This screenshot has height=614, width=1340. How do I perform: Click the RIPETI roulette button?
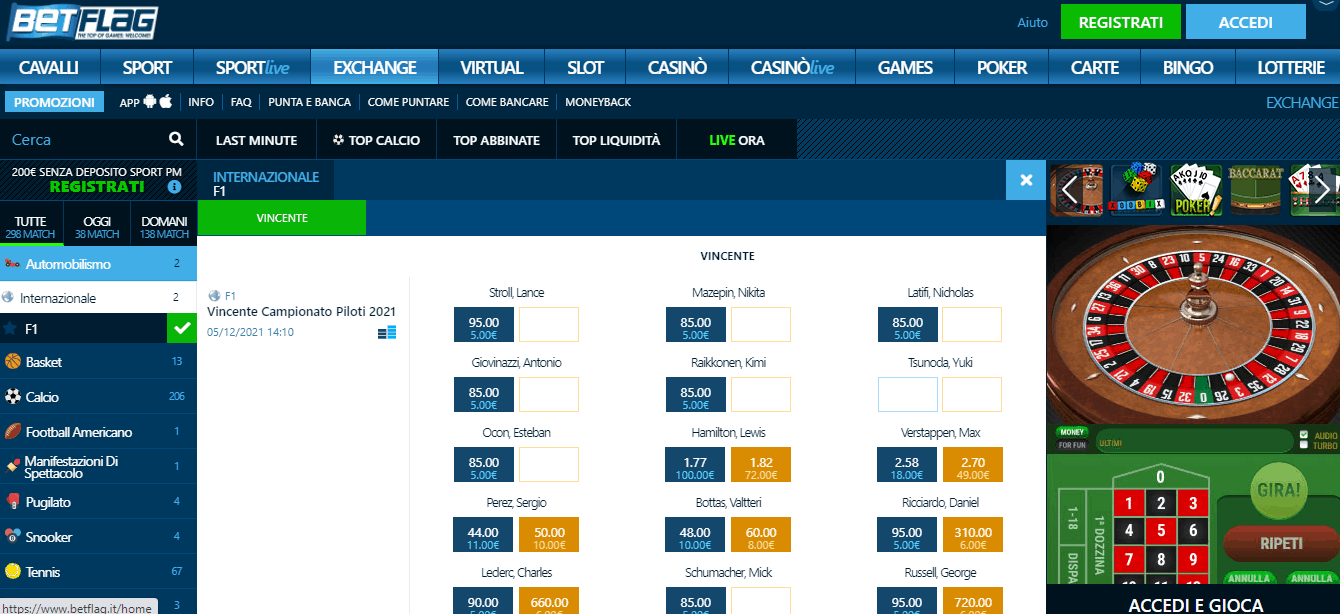1281,544
